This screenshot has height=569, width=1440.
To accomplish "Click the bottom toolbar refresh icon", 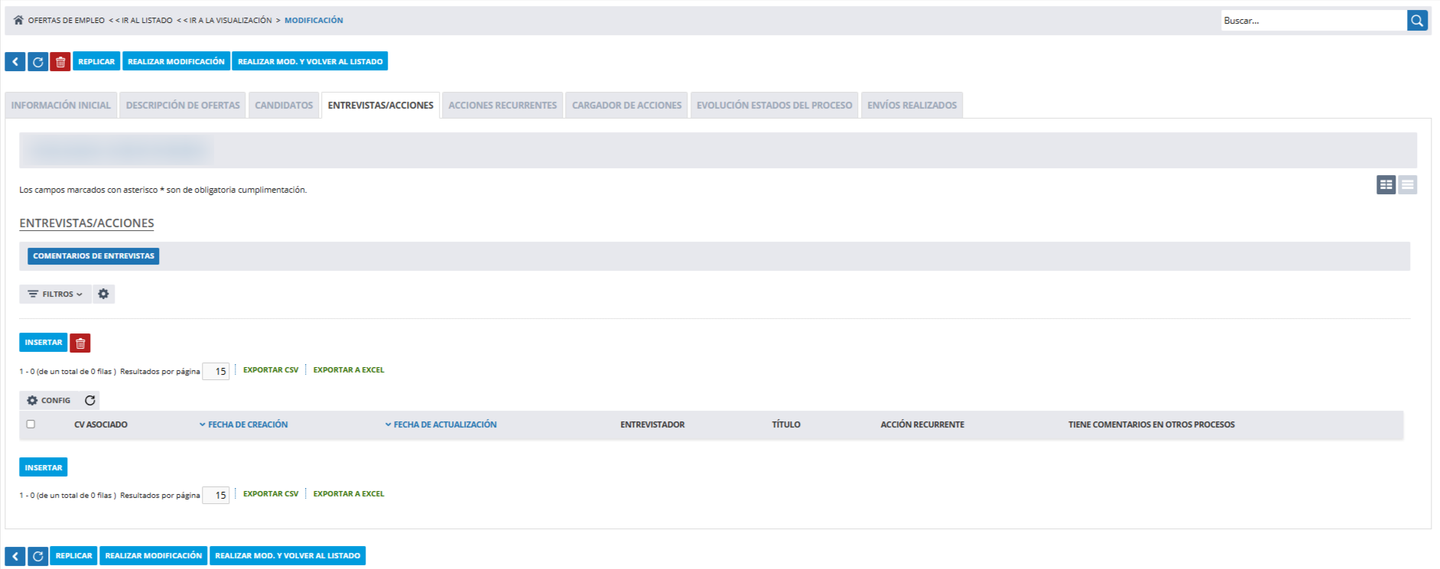I will [38, 556].
